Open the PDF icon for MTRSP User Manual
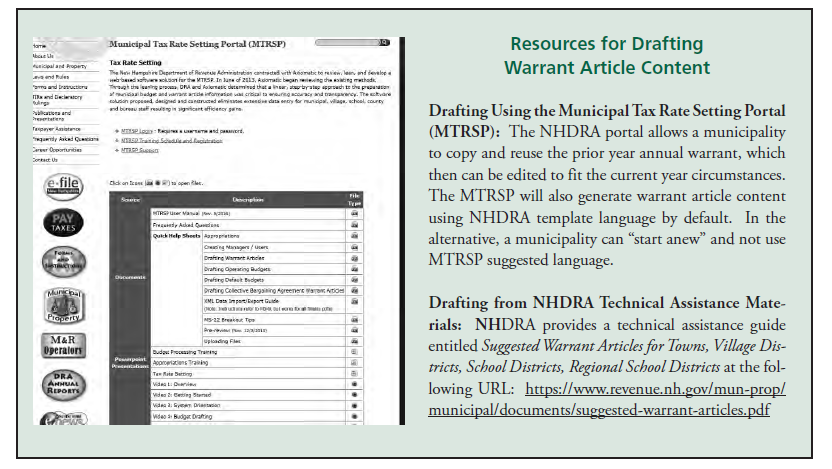Viewport: 832px width, 469px height. click(354, 213)
